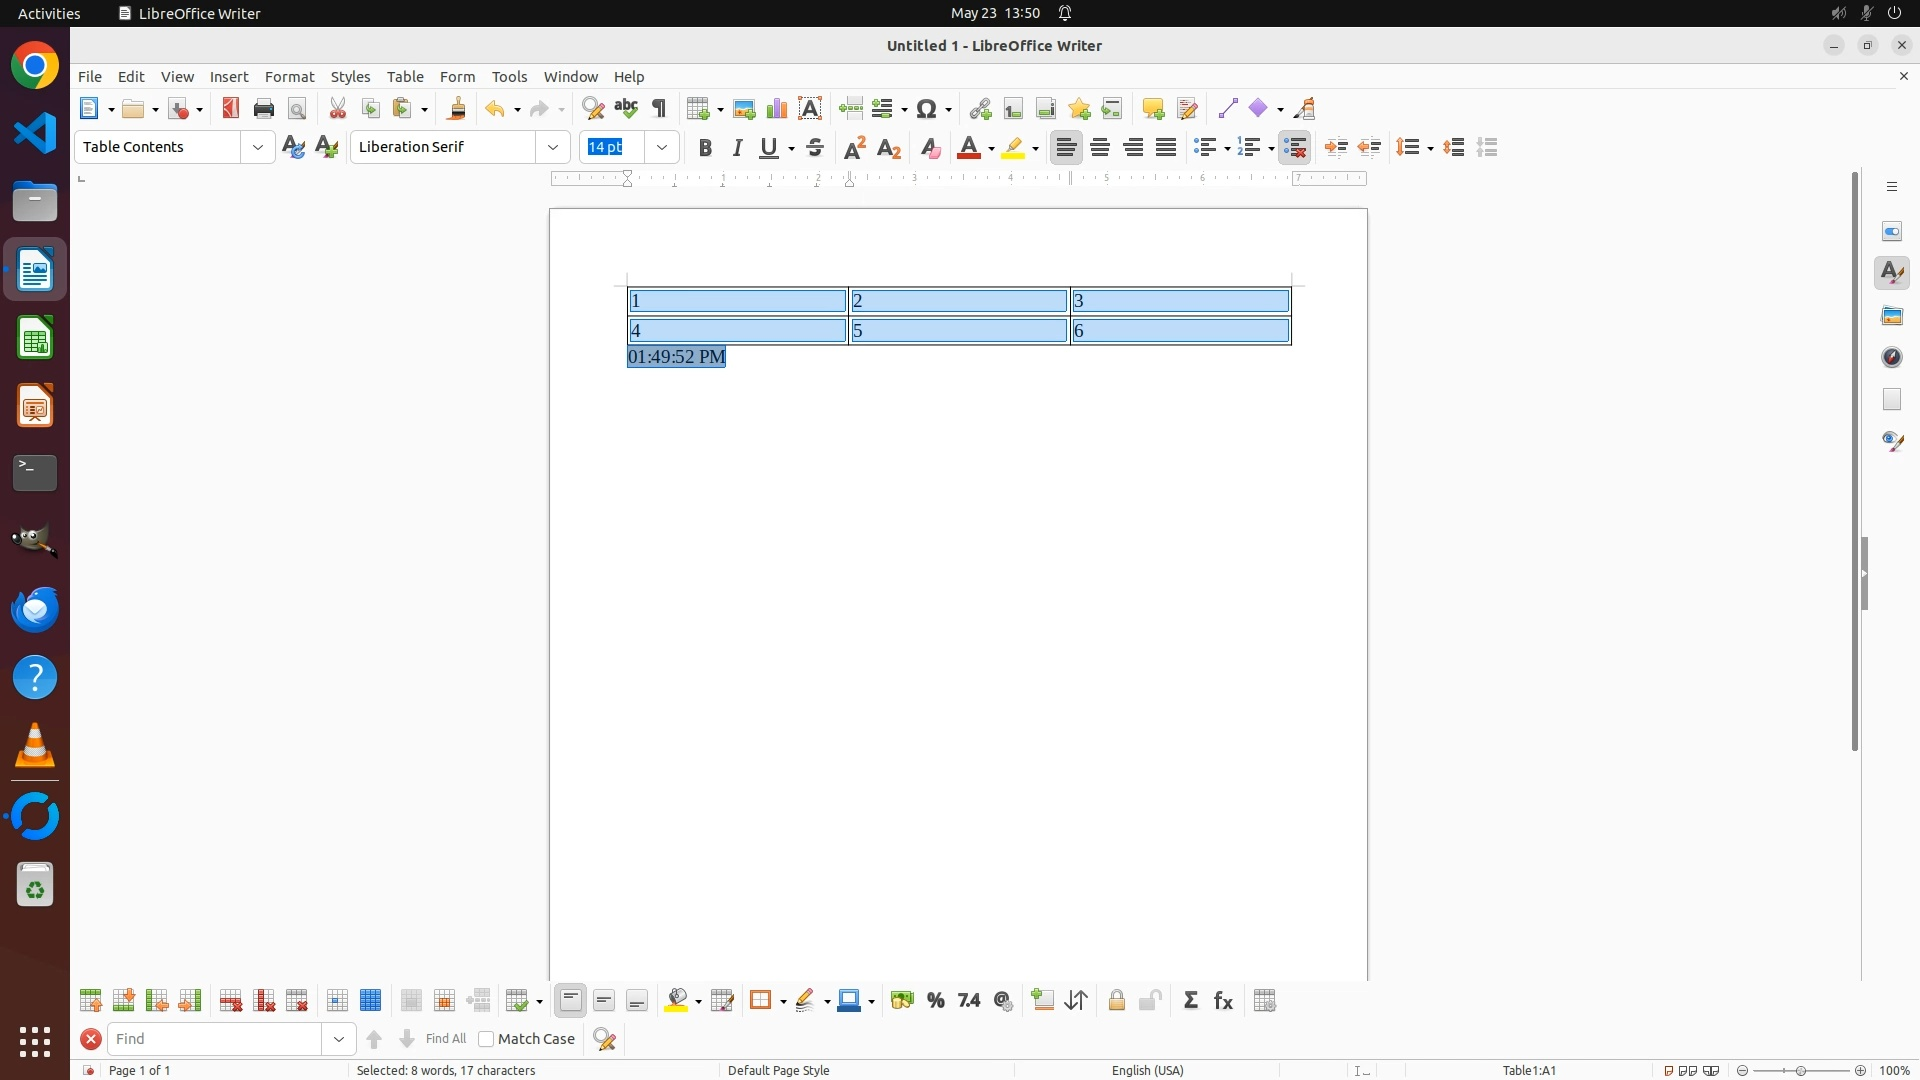The image size is (1920, 1080).
Task: Open the Format menu
Action: 289,77
